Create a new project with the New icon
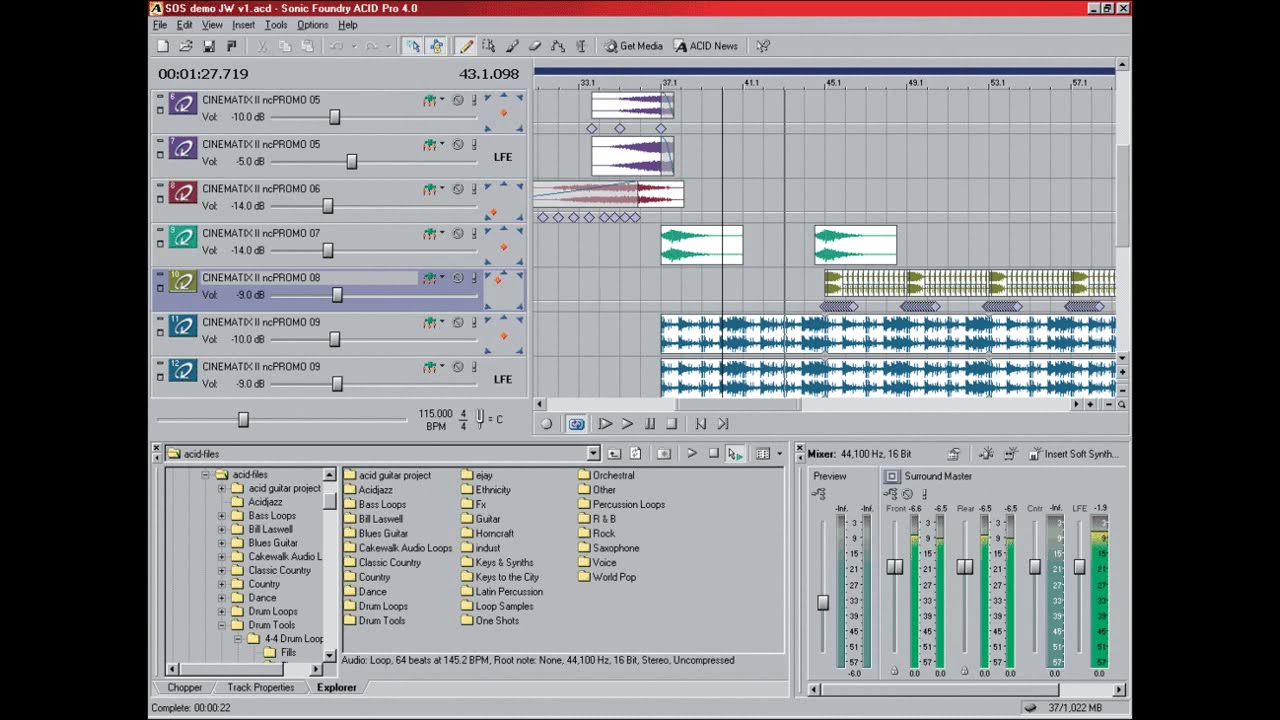This screenshot has width=1280, height=720. [x=163, y=46]
